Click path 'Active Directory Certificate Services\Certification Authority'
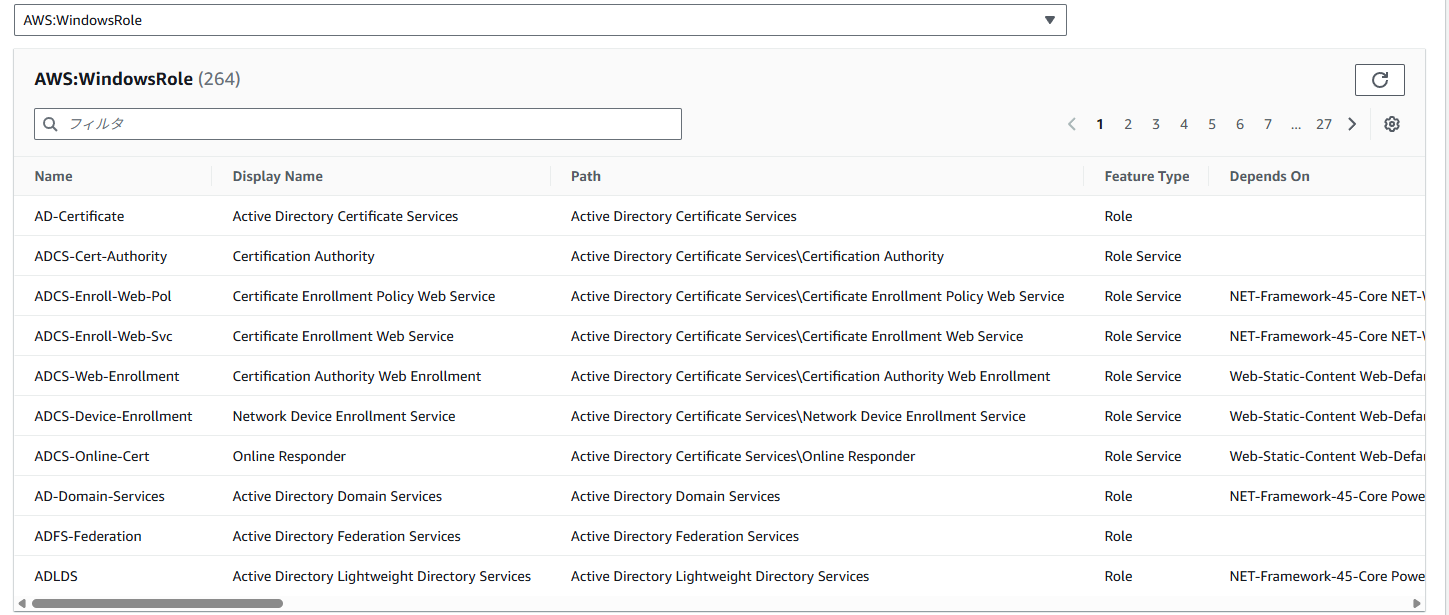The width and height of the screenshot is (1449, 615). [757, 256]
